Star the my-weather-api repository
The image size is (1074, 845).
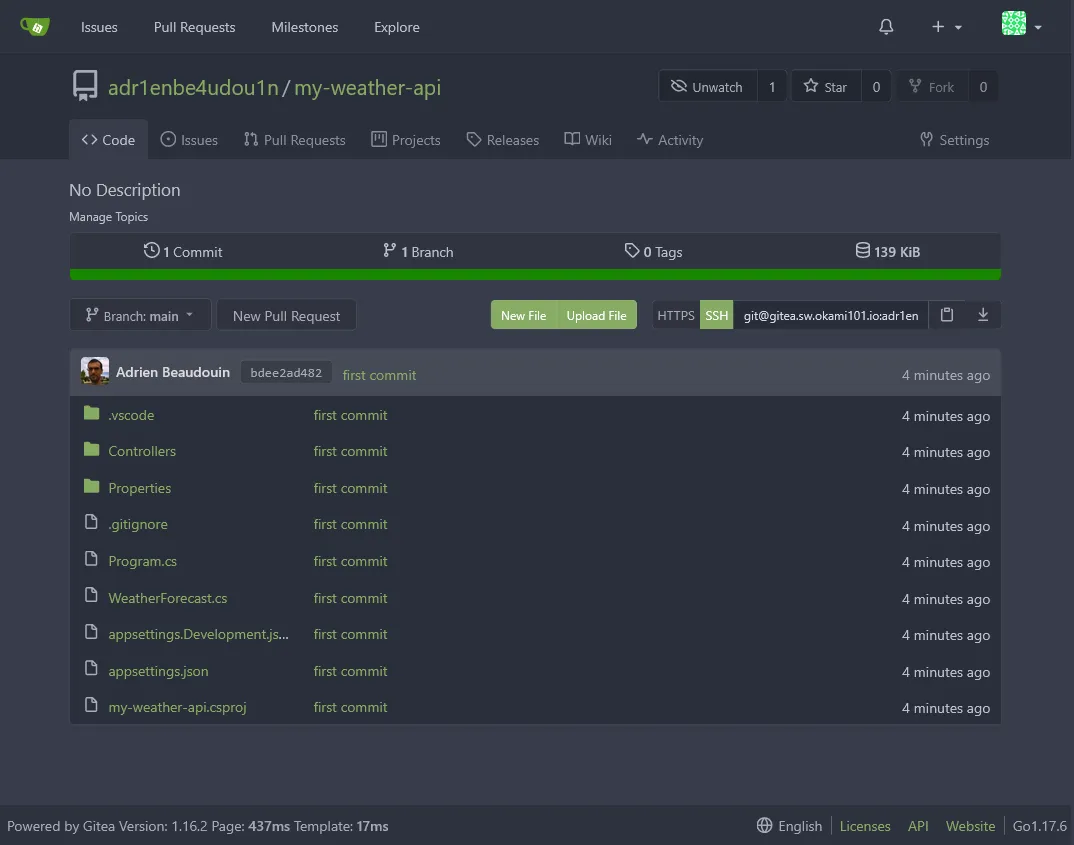point(826,86)
